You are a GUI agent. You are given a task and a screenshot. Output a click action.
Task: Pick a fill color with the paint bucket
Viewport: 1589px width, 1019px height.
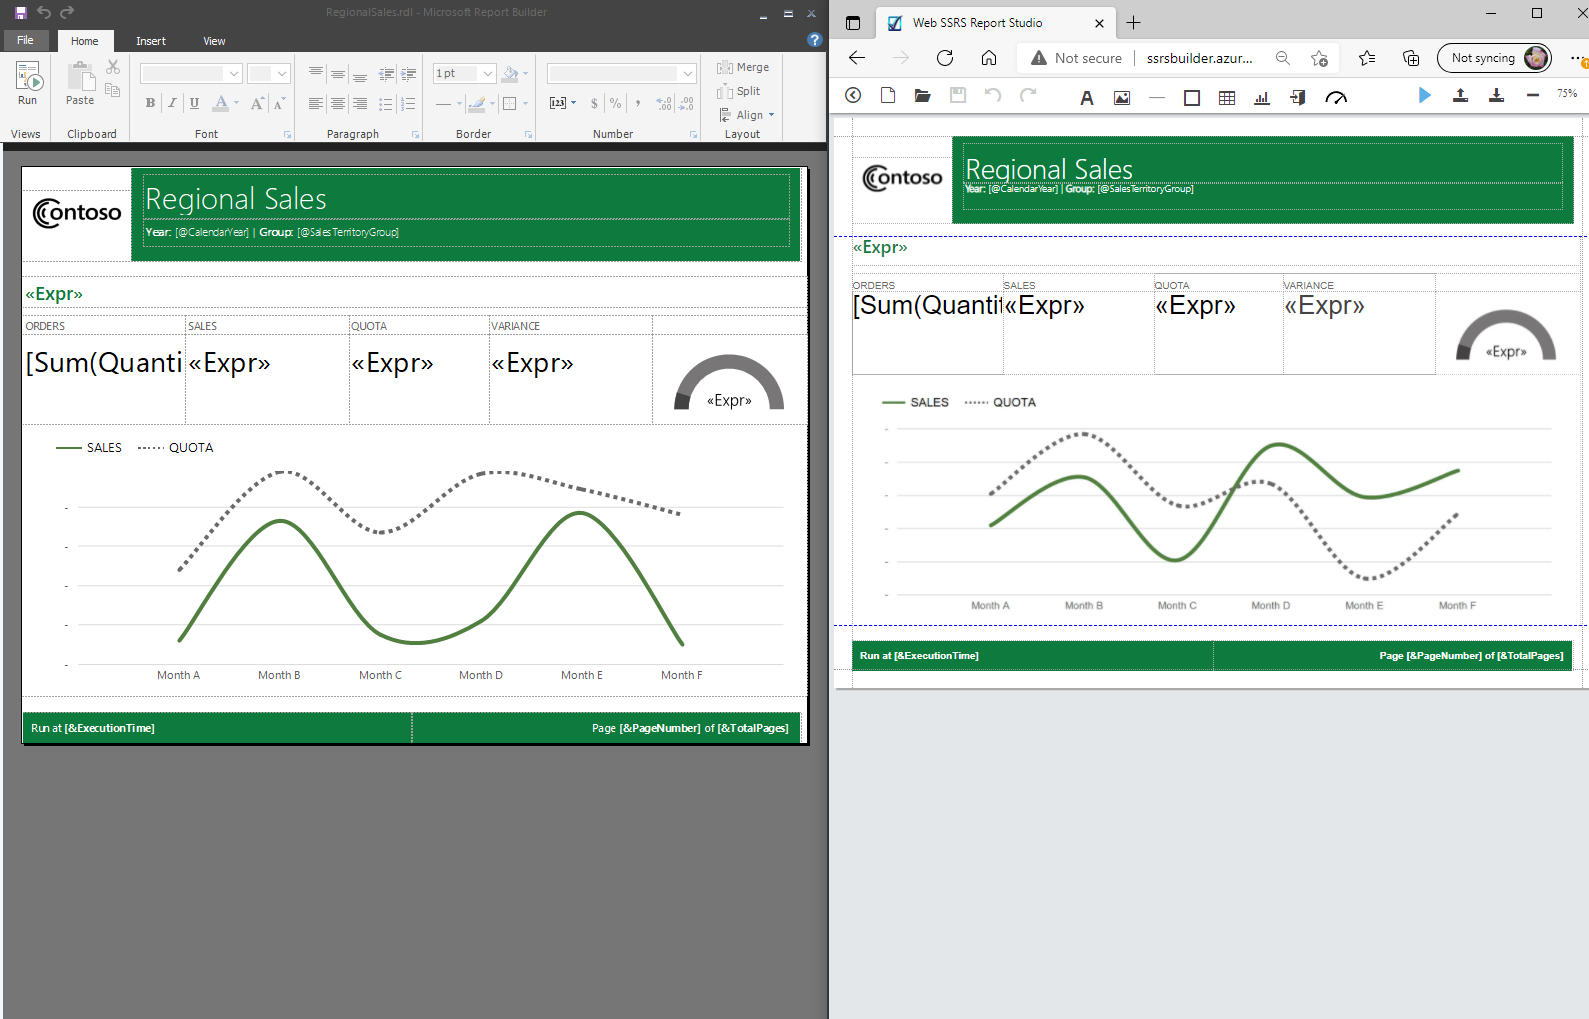[x=511, y=73]
